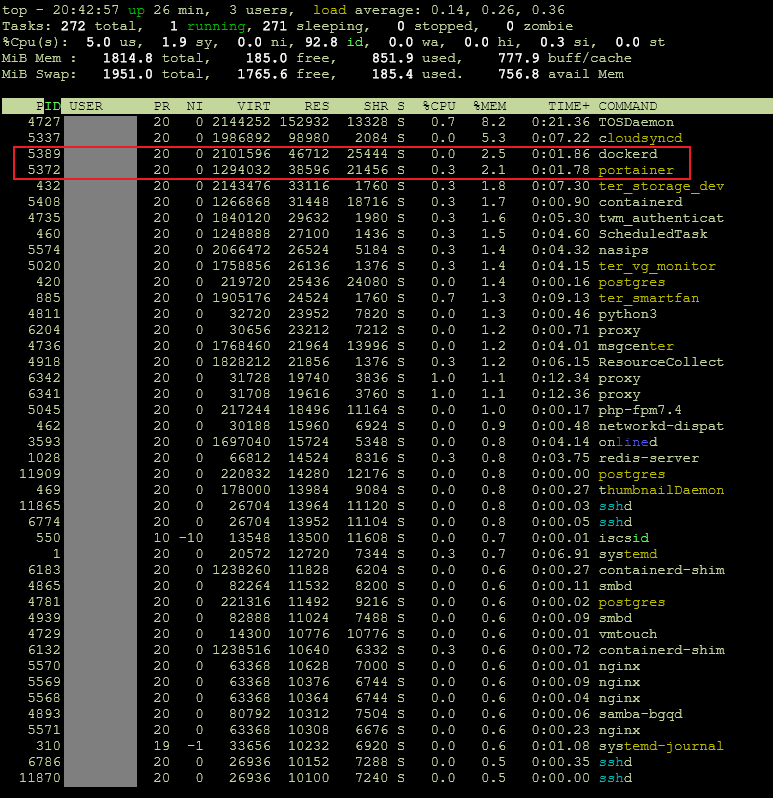
Task: Click the redis-server process name
Action: point(648,458)
